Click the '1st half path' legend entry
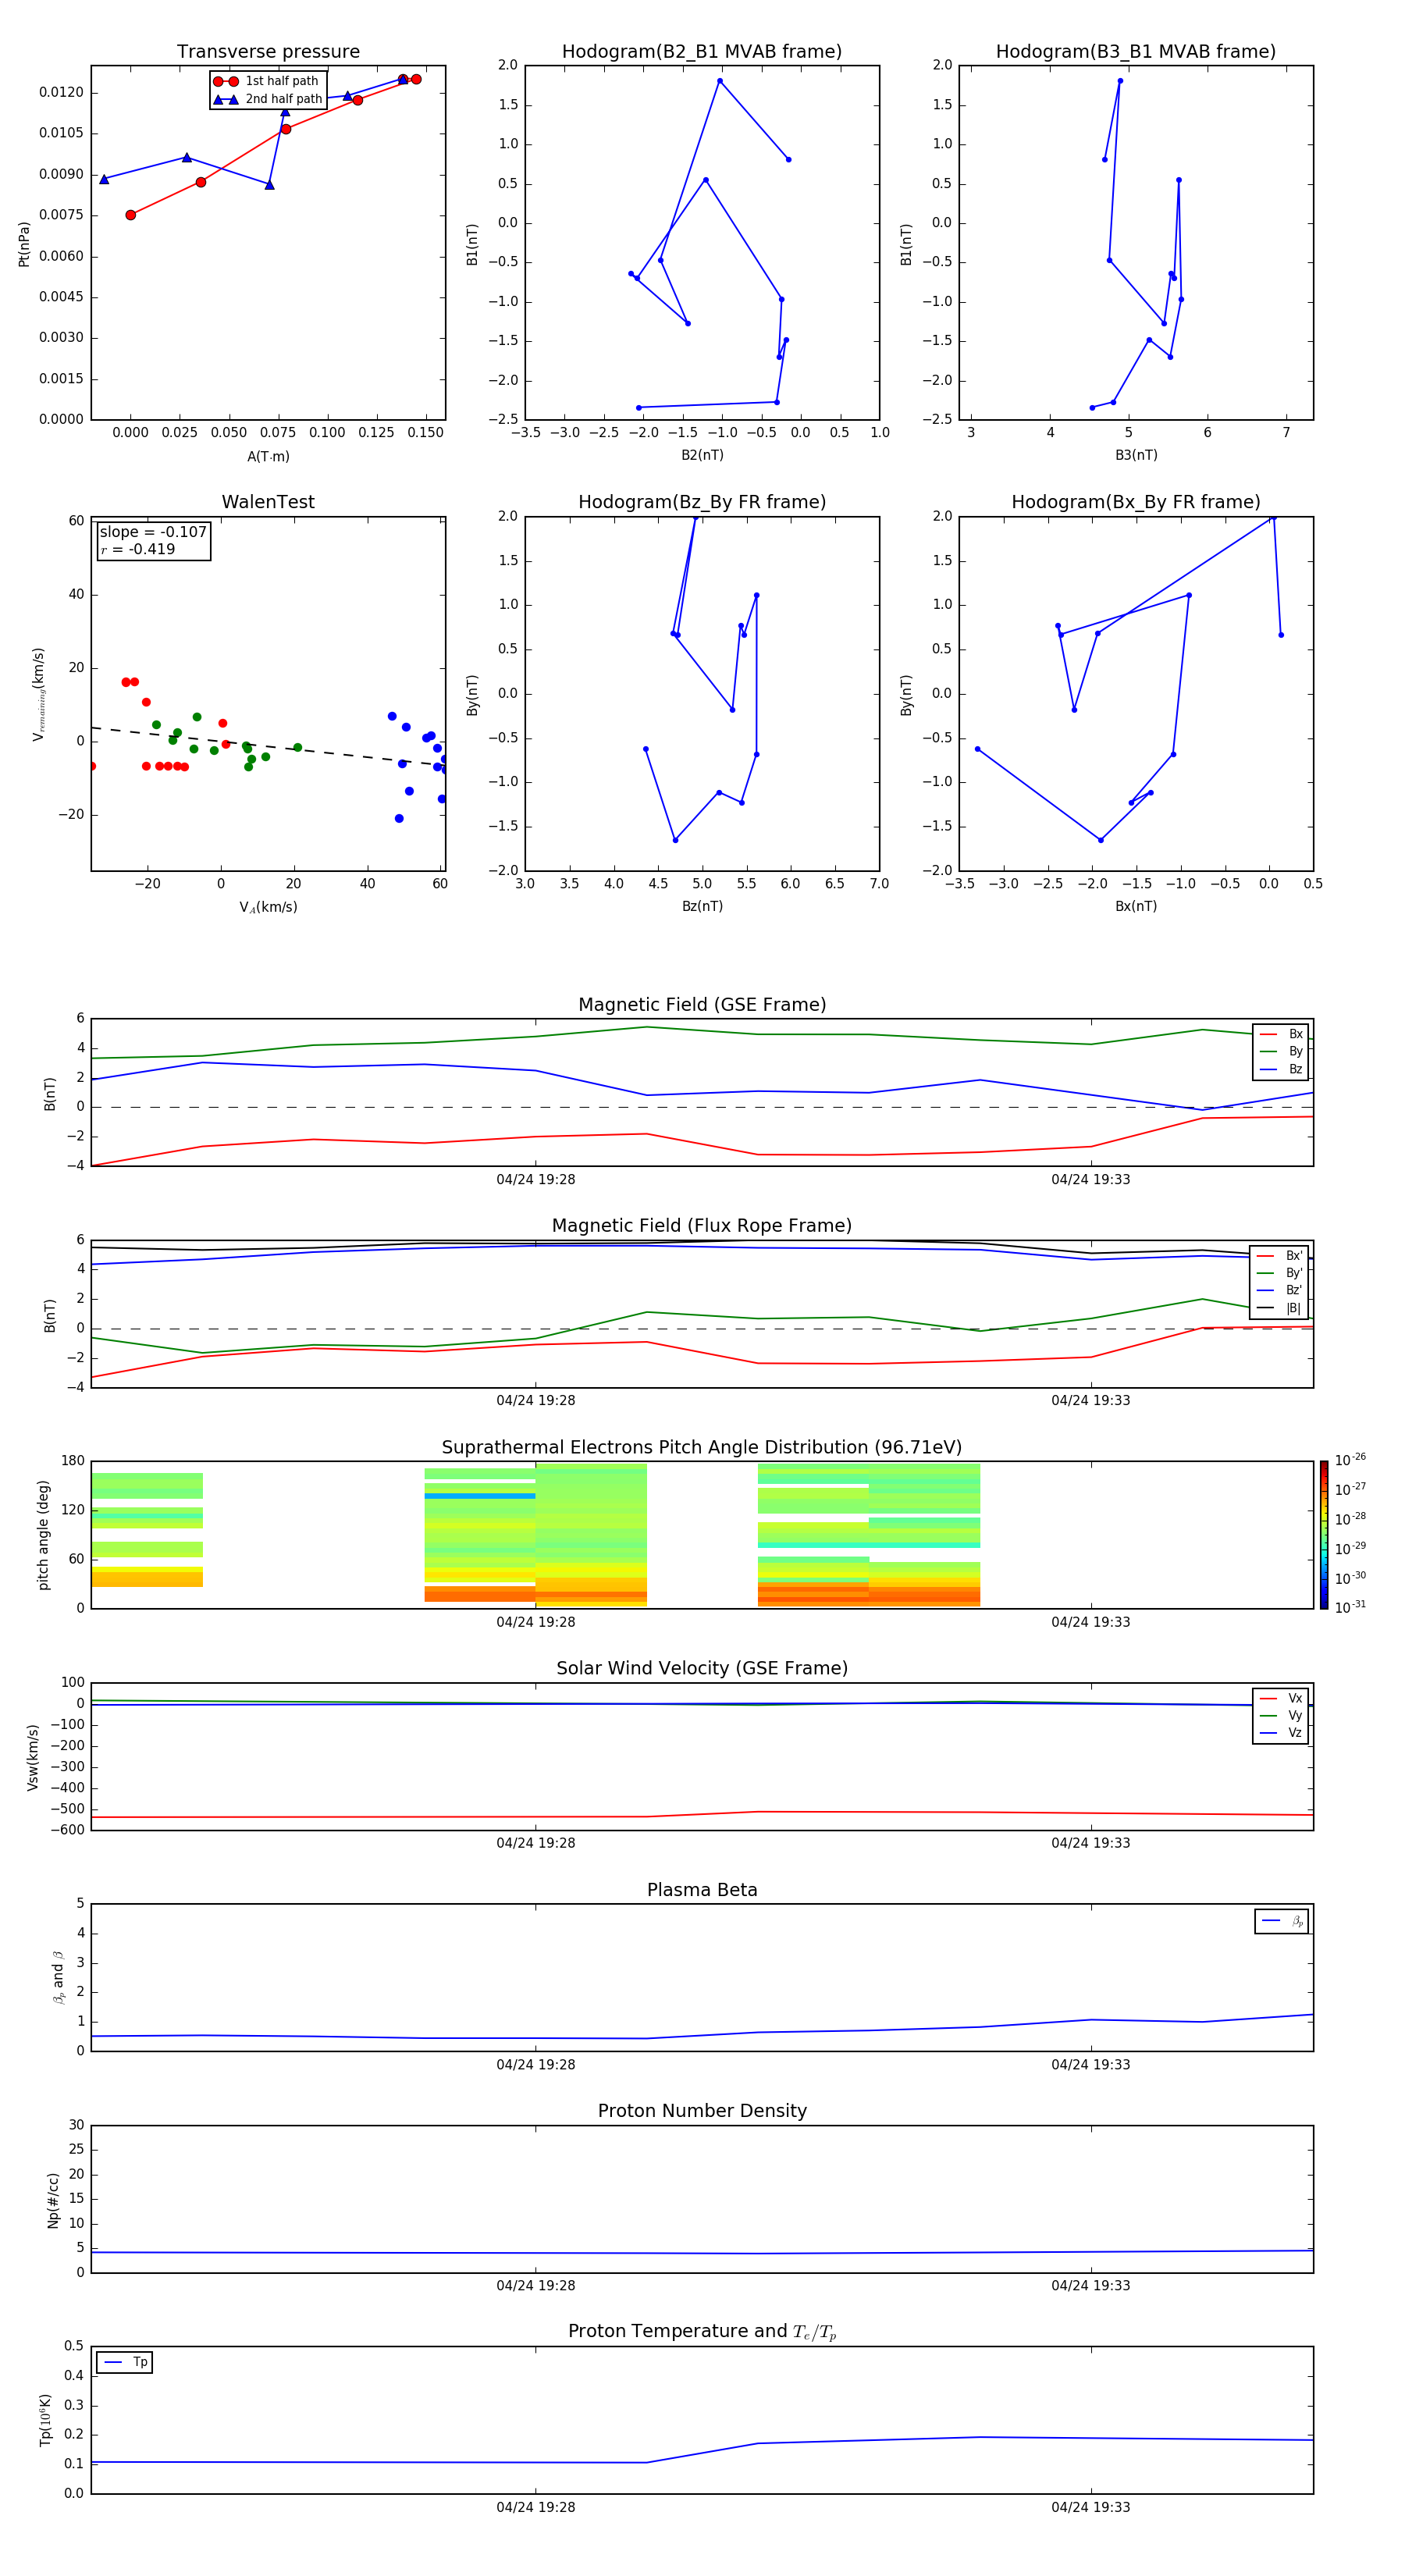Screen dimensions: 1405x2576 pyautogui.click(x=266, y=81)
